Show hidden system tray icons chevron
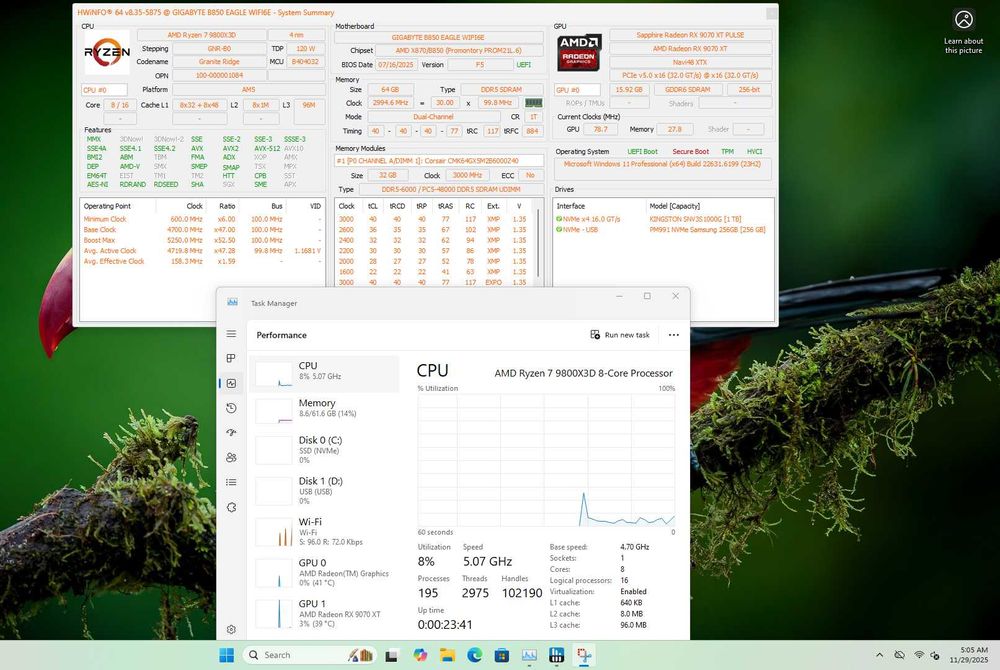 [x=879, y=655]
